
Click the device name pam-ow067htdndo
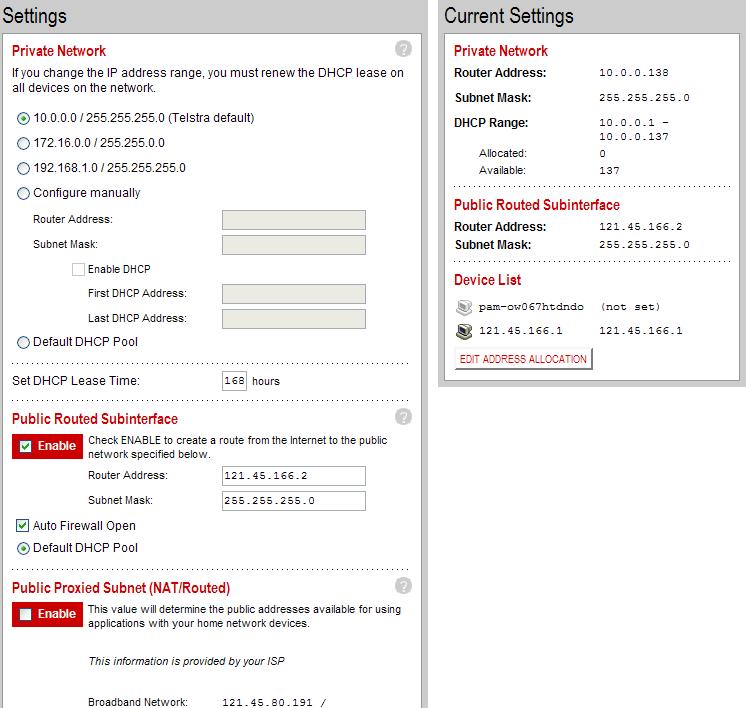point(531,307)
